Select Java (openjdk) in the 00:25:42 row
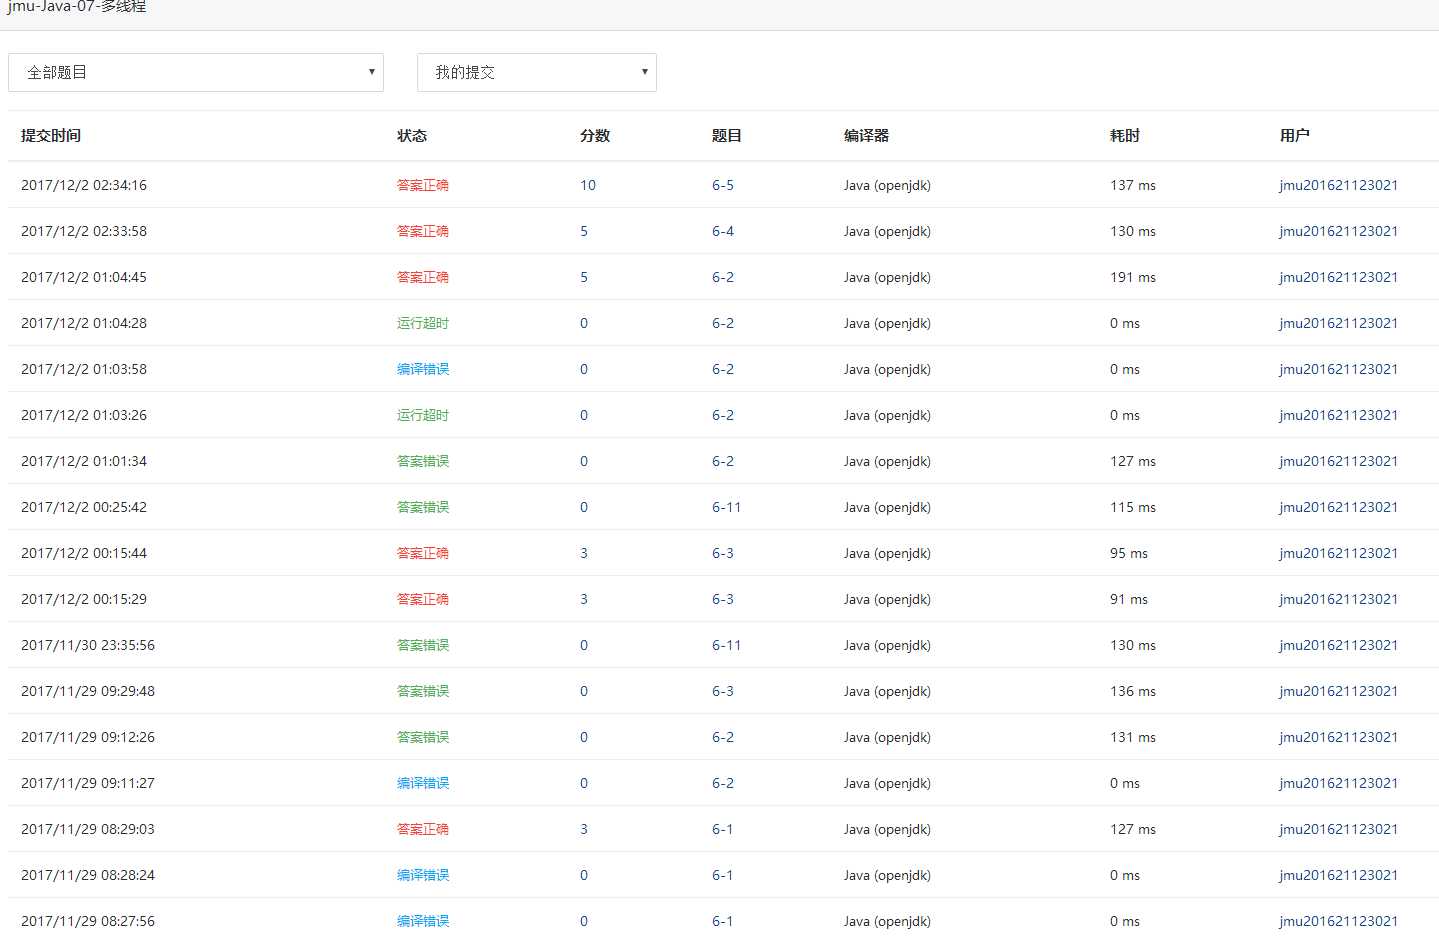The height and width of the screenshot is (942, 1439). click(x=887, y=507)
